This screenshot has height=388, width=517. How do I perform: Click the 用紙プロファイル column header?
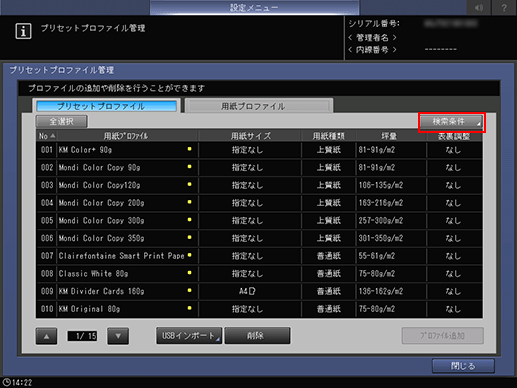pos(127,136)
